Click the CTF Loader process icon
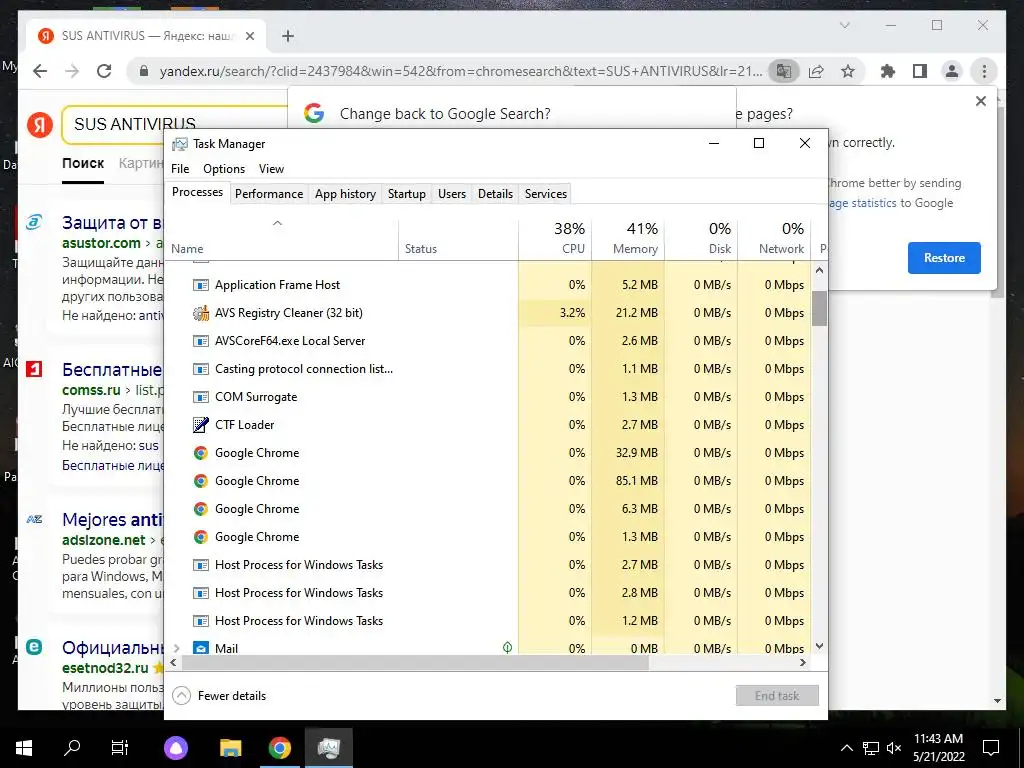 pos(200,425)
